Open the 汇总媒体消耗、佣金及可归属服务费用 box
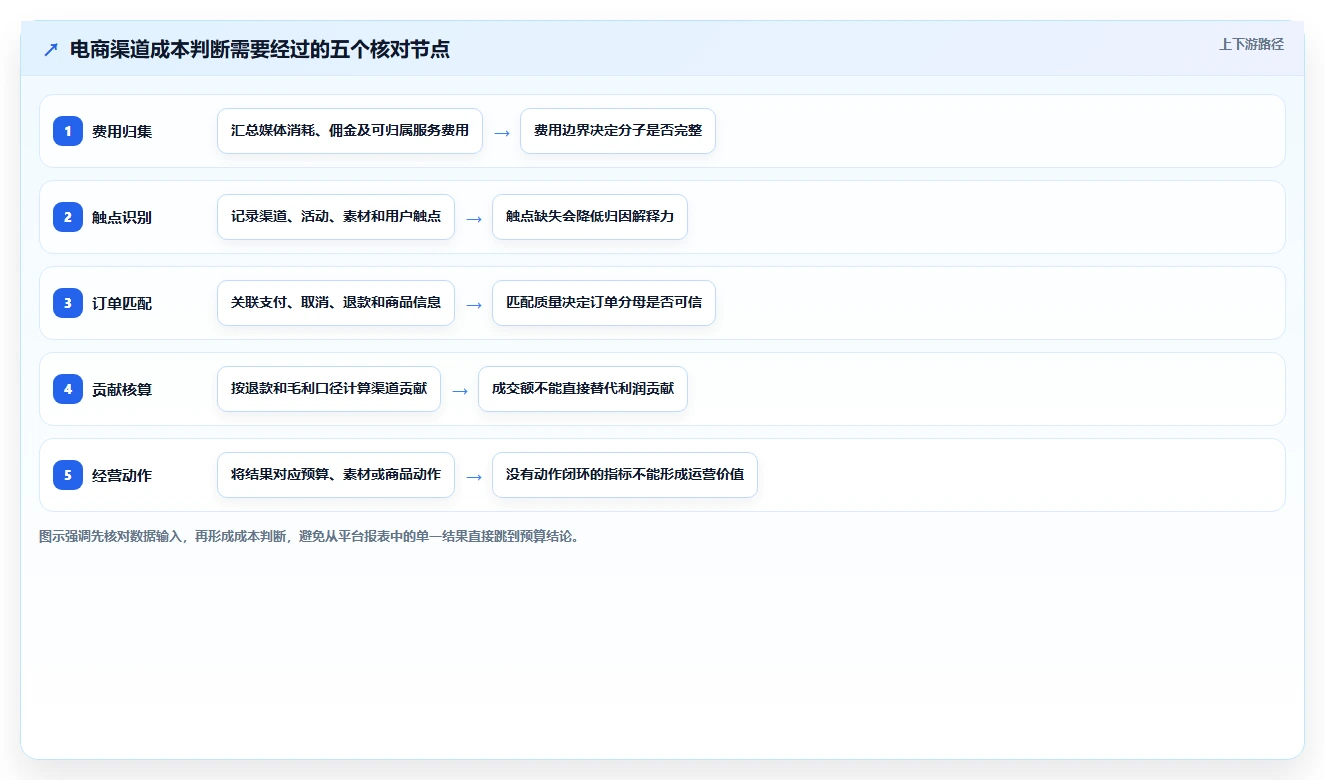Screen dimensions: 1325x780 pyautogui.click(x=350, y=131)
